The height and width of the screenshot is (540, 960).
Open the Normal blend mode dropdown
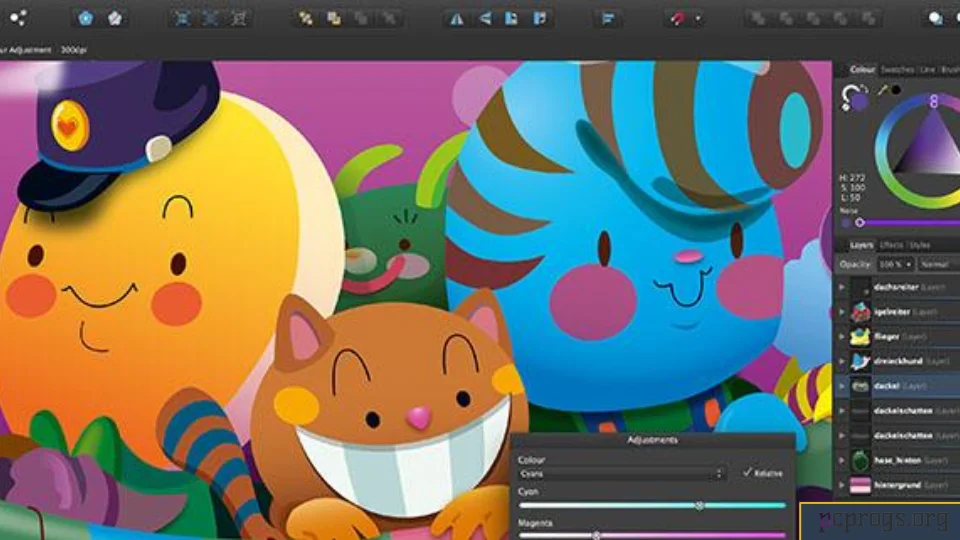[938, 264]
